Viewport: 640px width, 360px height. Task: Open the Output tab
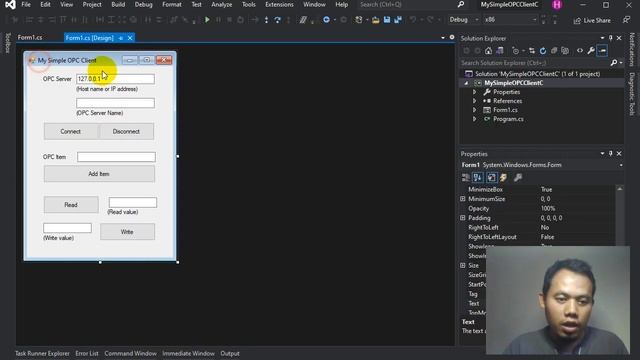click(x=230, y=353)
